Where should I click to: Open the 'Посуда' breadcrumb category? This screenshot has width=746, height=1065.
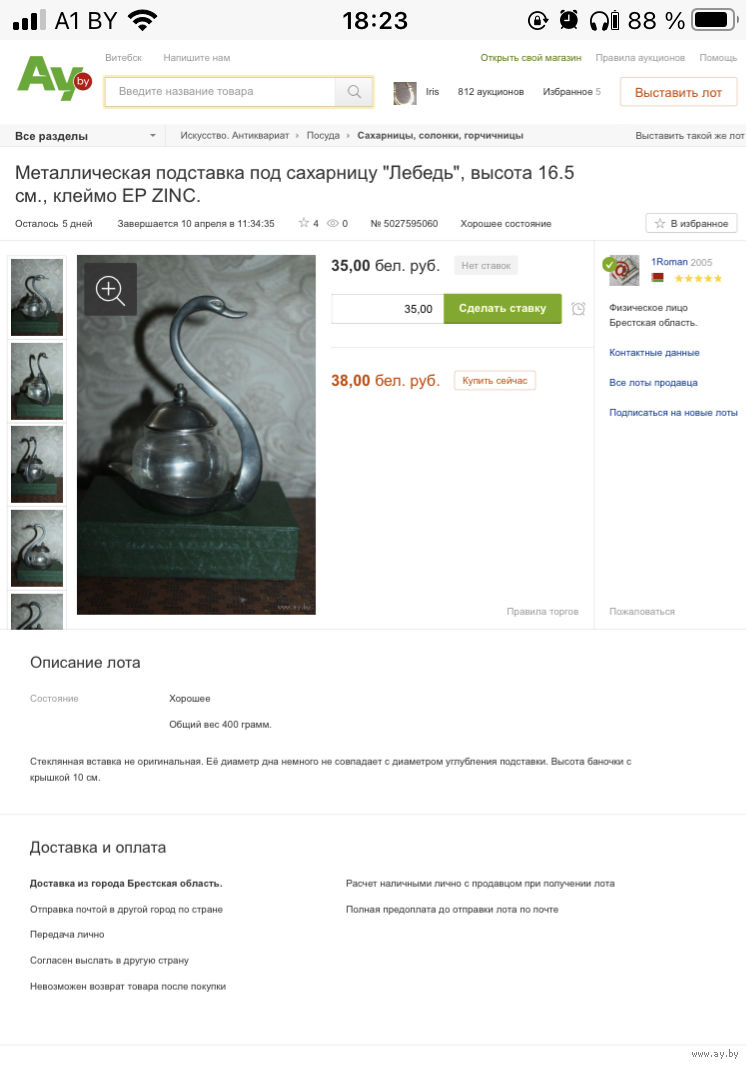[x=323, y=136]
